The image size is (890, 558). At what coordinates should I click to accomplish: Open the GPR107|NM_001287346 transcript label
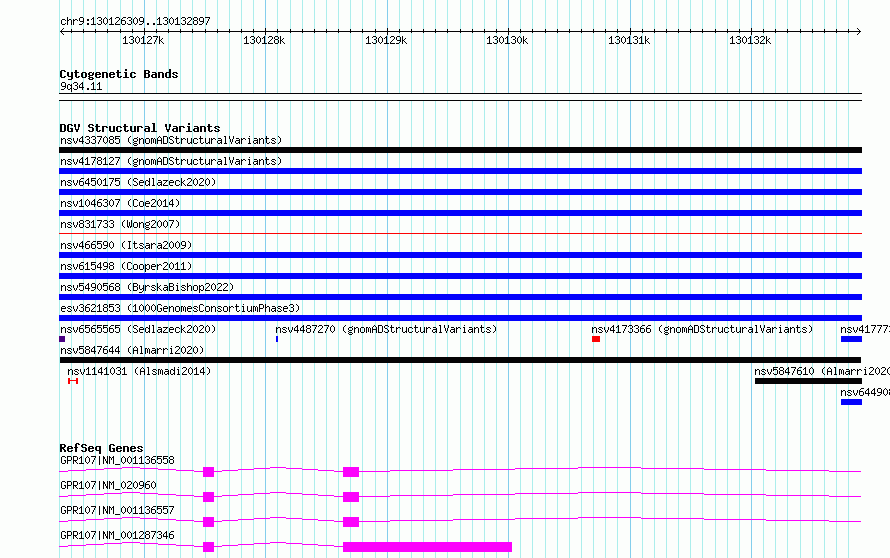tap(117, 535)
